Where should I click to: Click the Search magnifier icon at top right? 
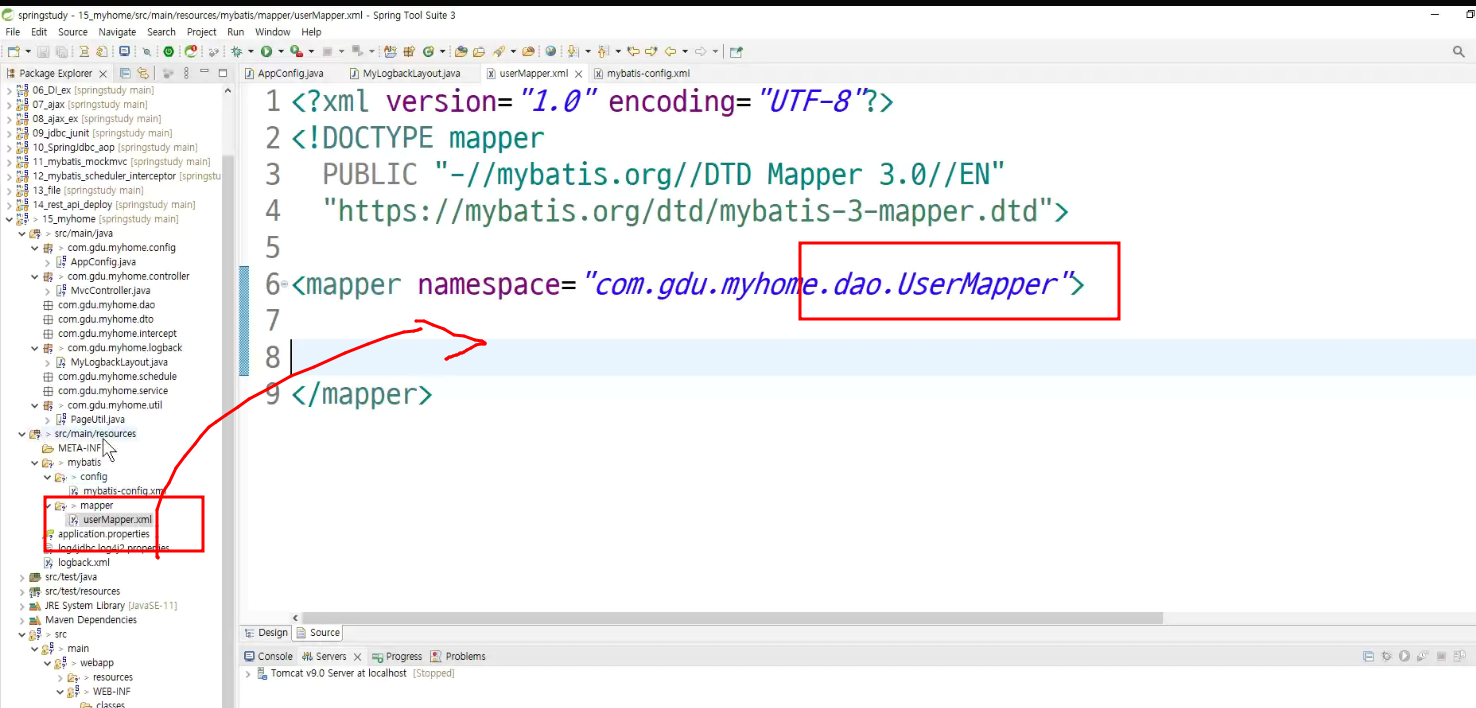(x=1458, y=51)
